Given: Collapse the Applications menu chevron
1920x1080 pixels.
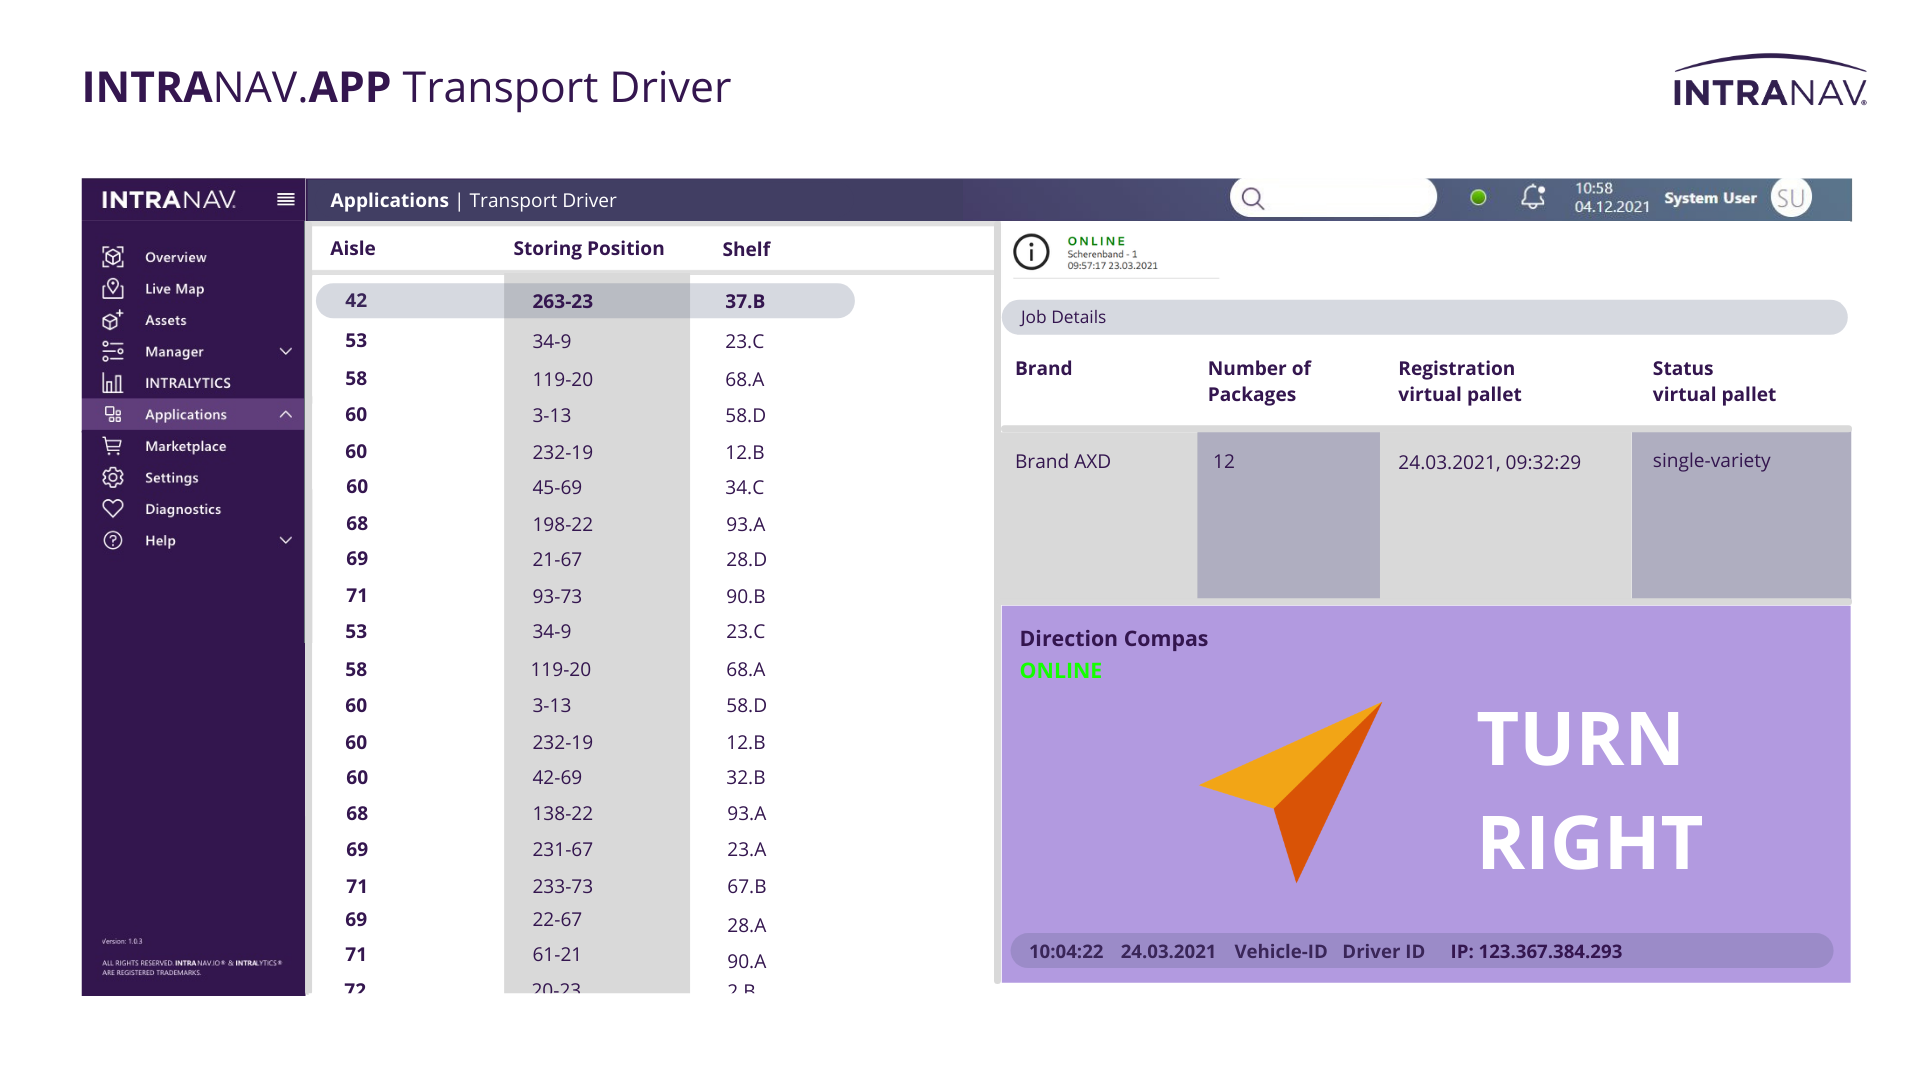Looking at the screenshot, I should click(x=286, y=414).
